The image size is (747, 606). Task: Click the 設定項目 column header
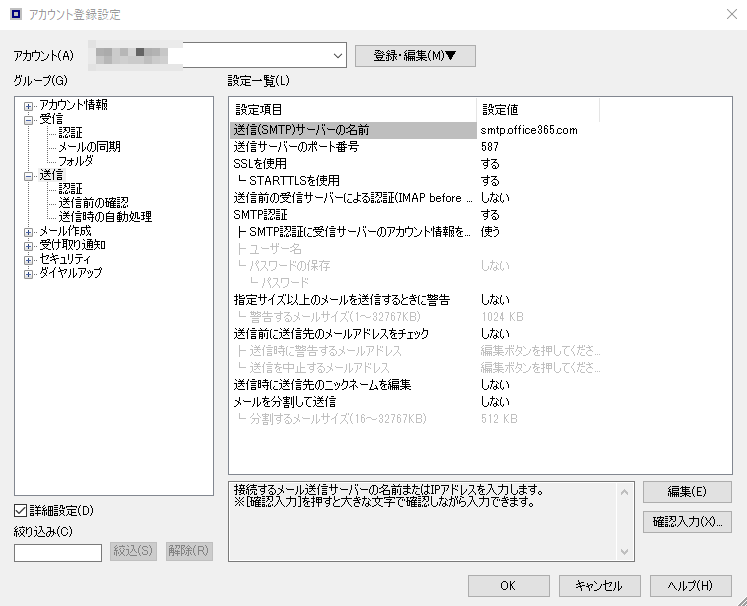[x=353, y=110]
